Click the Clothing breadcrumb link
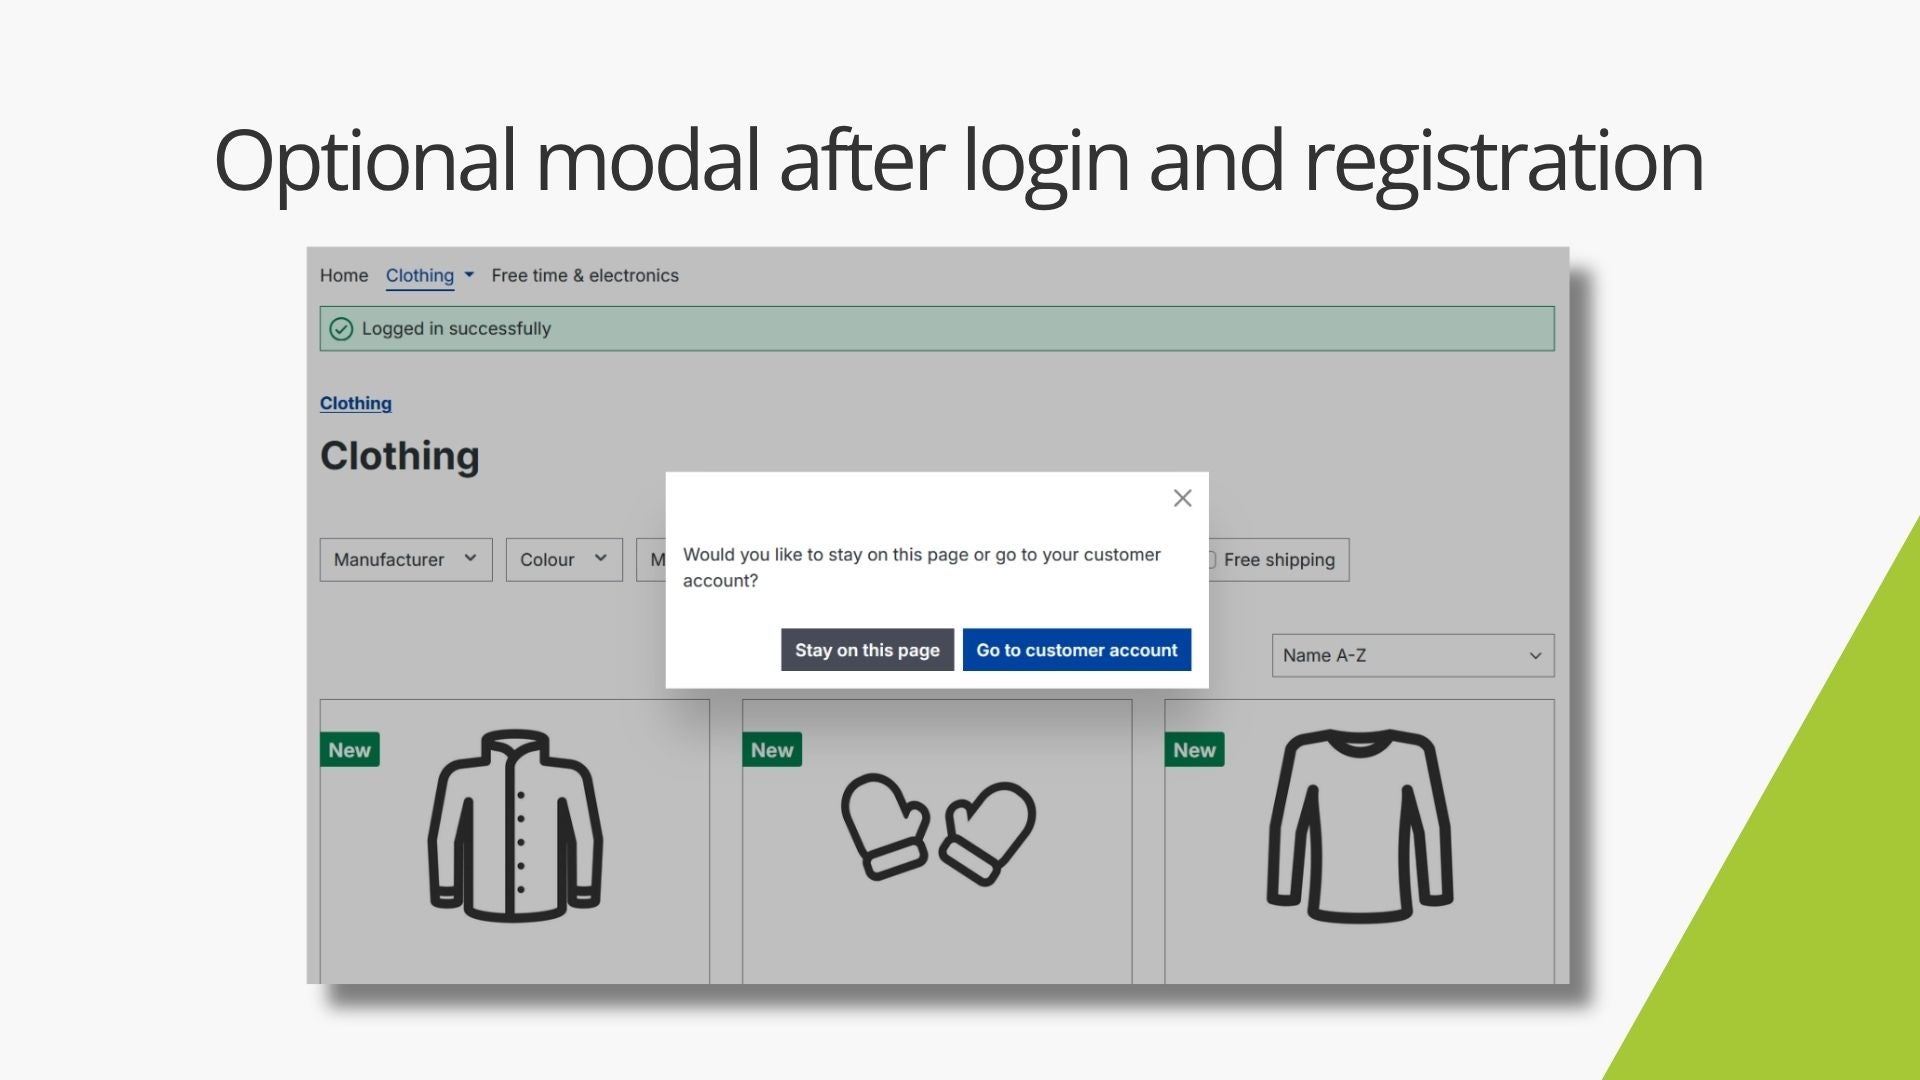 (x=356, y=403)
